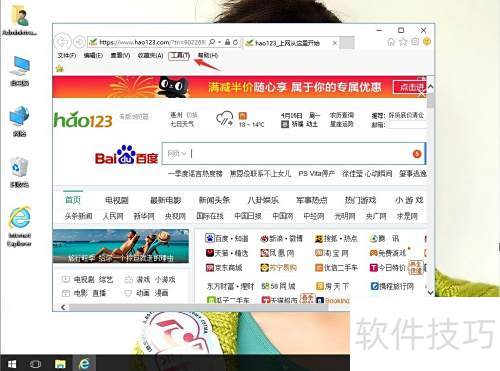
Task: Open favorites star icon at top right
Action: coord(403,42)
